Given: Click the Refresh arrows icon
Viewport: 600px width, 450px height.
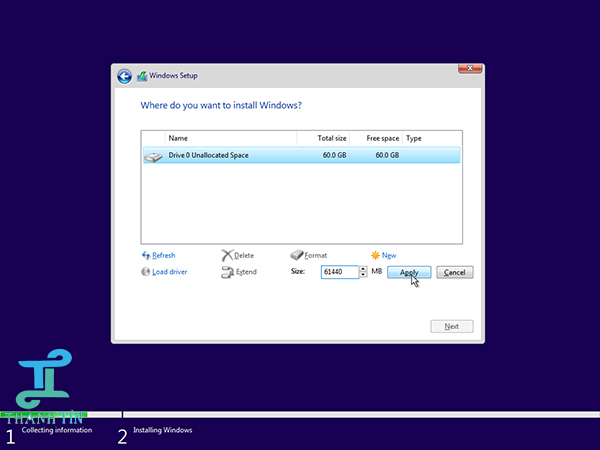Looking at the screenshot, I should coord(146,255).
